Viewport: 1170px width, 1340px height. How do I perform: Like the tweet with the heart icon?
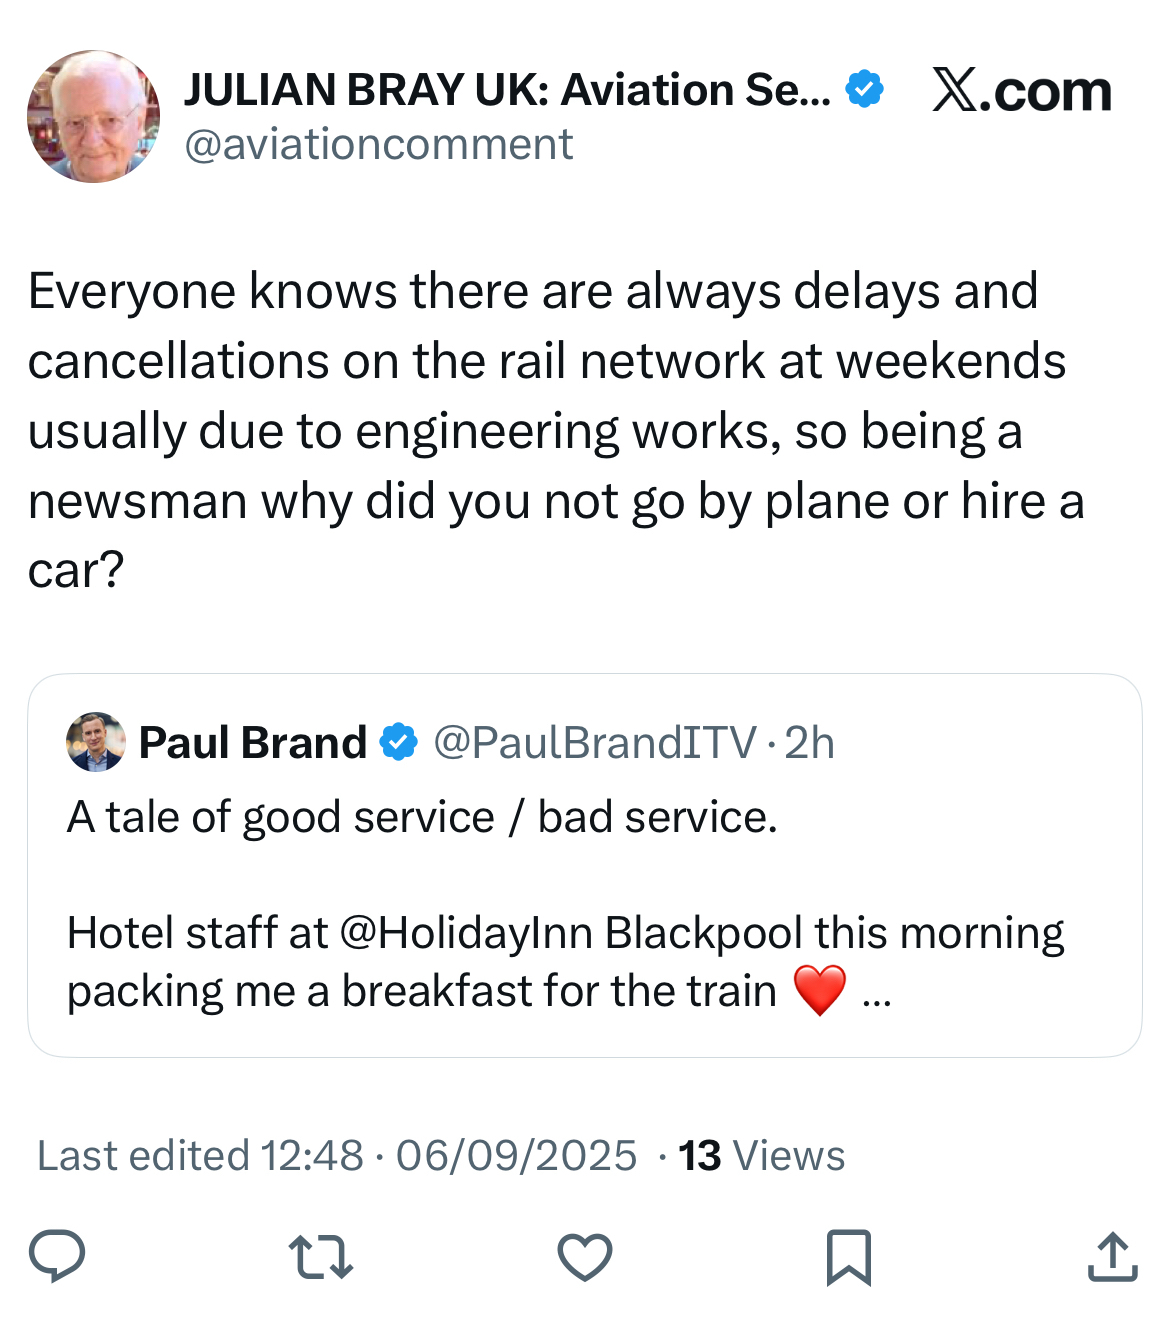pyautogui.click(x=584, y=1257)
